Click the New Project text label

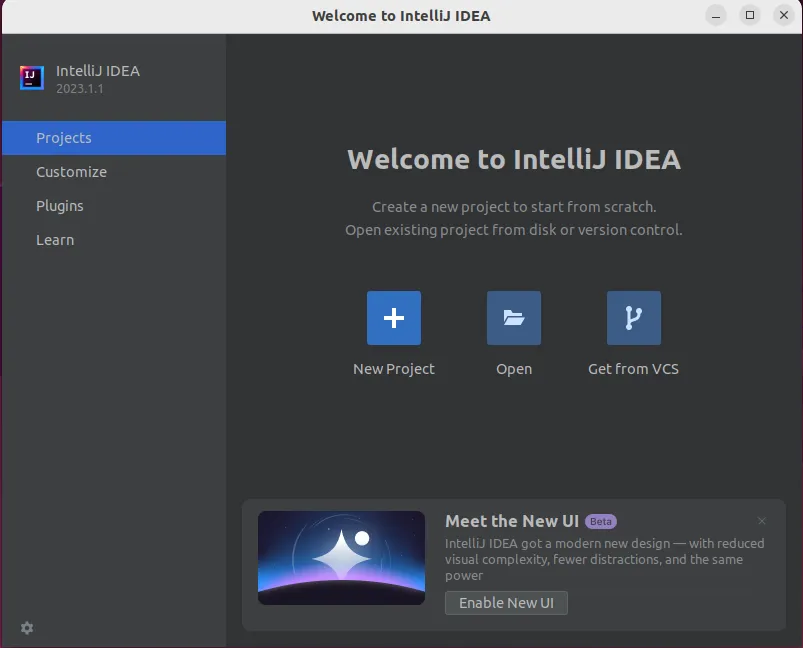[x=394, y=369]
